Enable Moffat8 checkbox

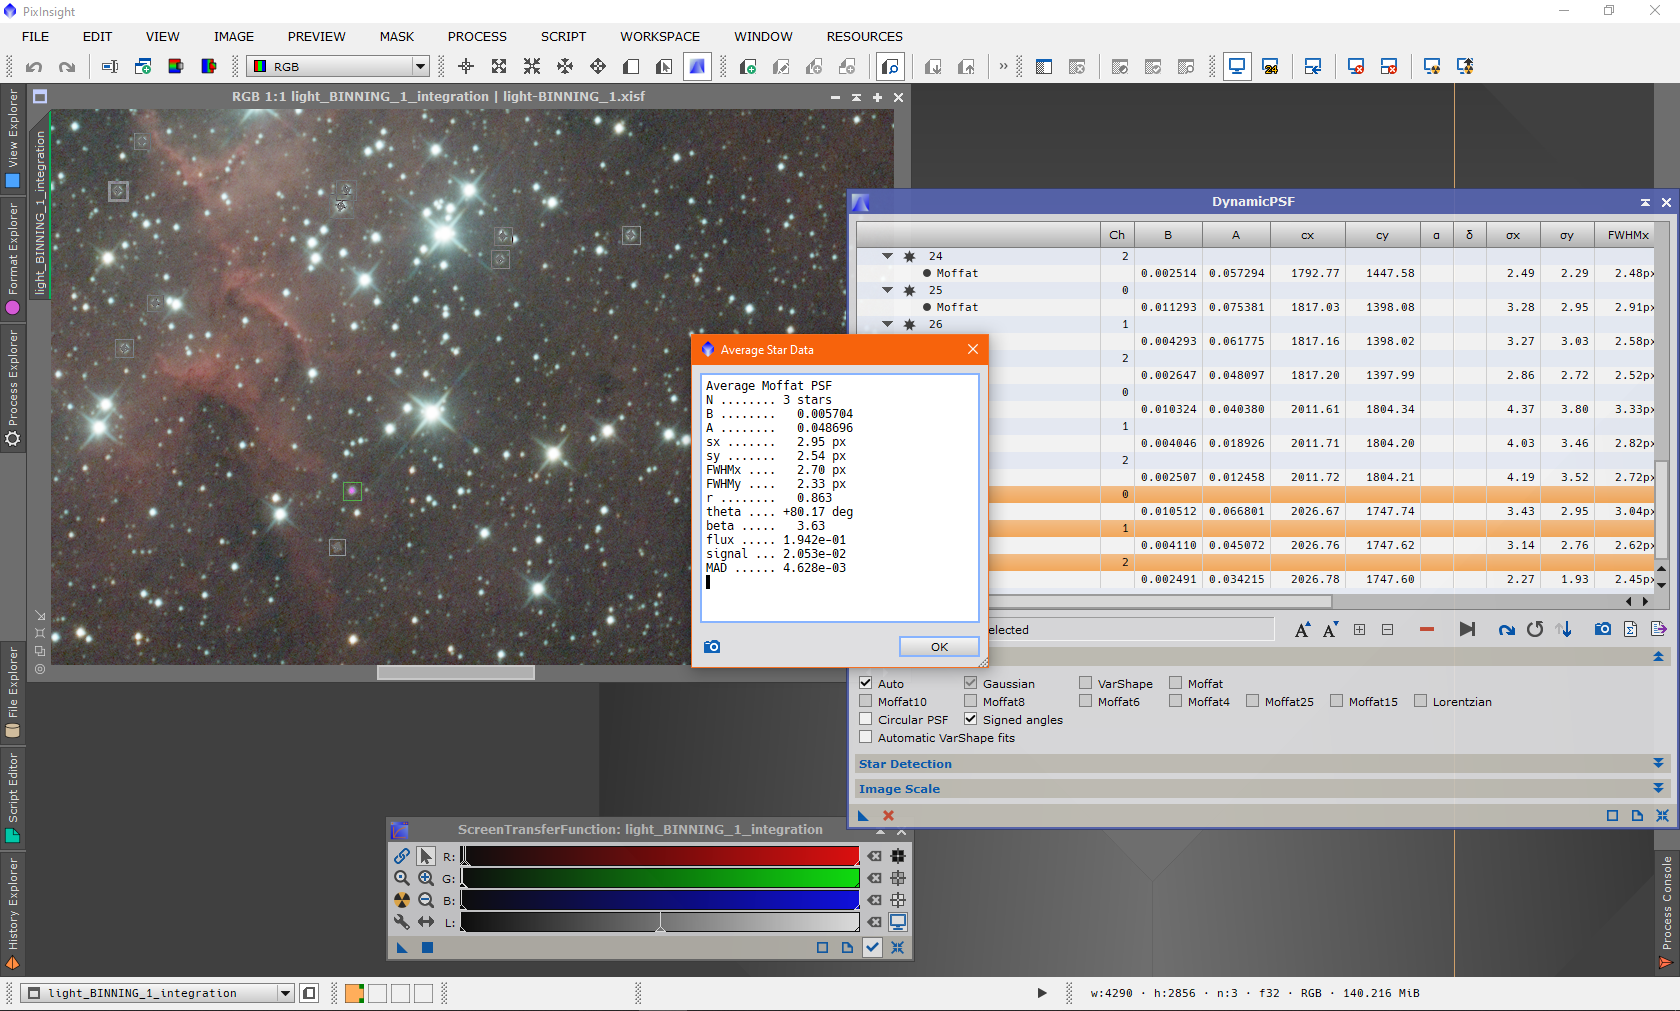pyautogui.click(x=971, y=701)
